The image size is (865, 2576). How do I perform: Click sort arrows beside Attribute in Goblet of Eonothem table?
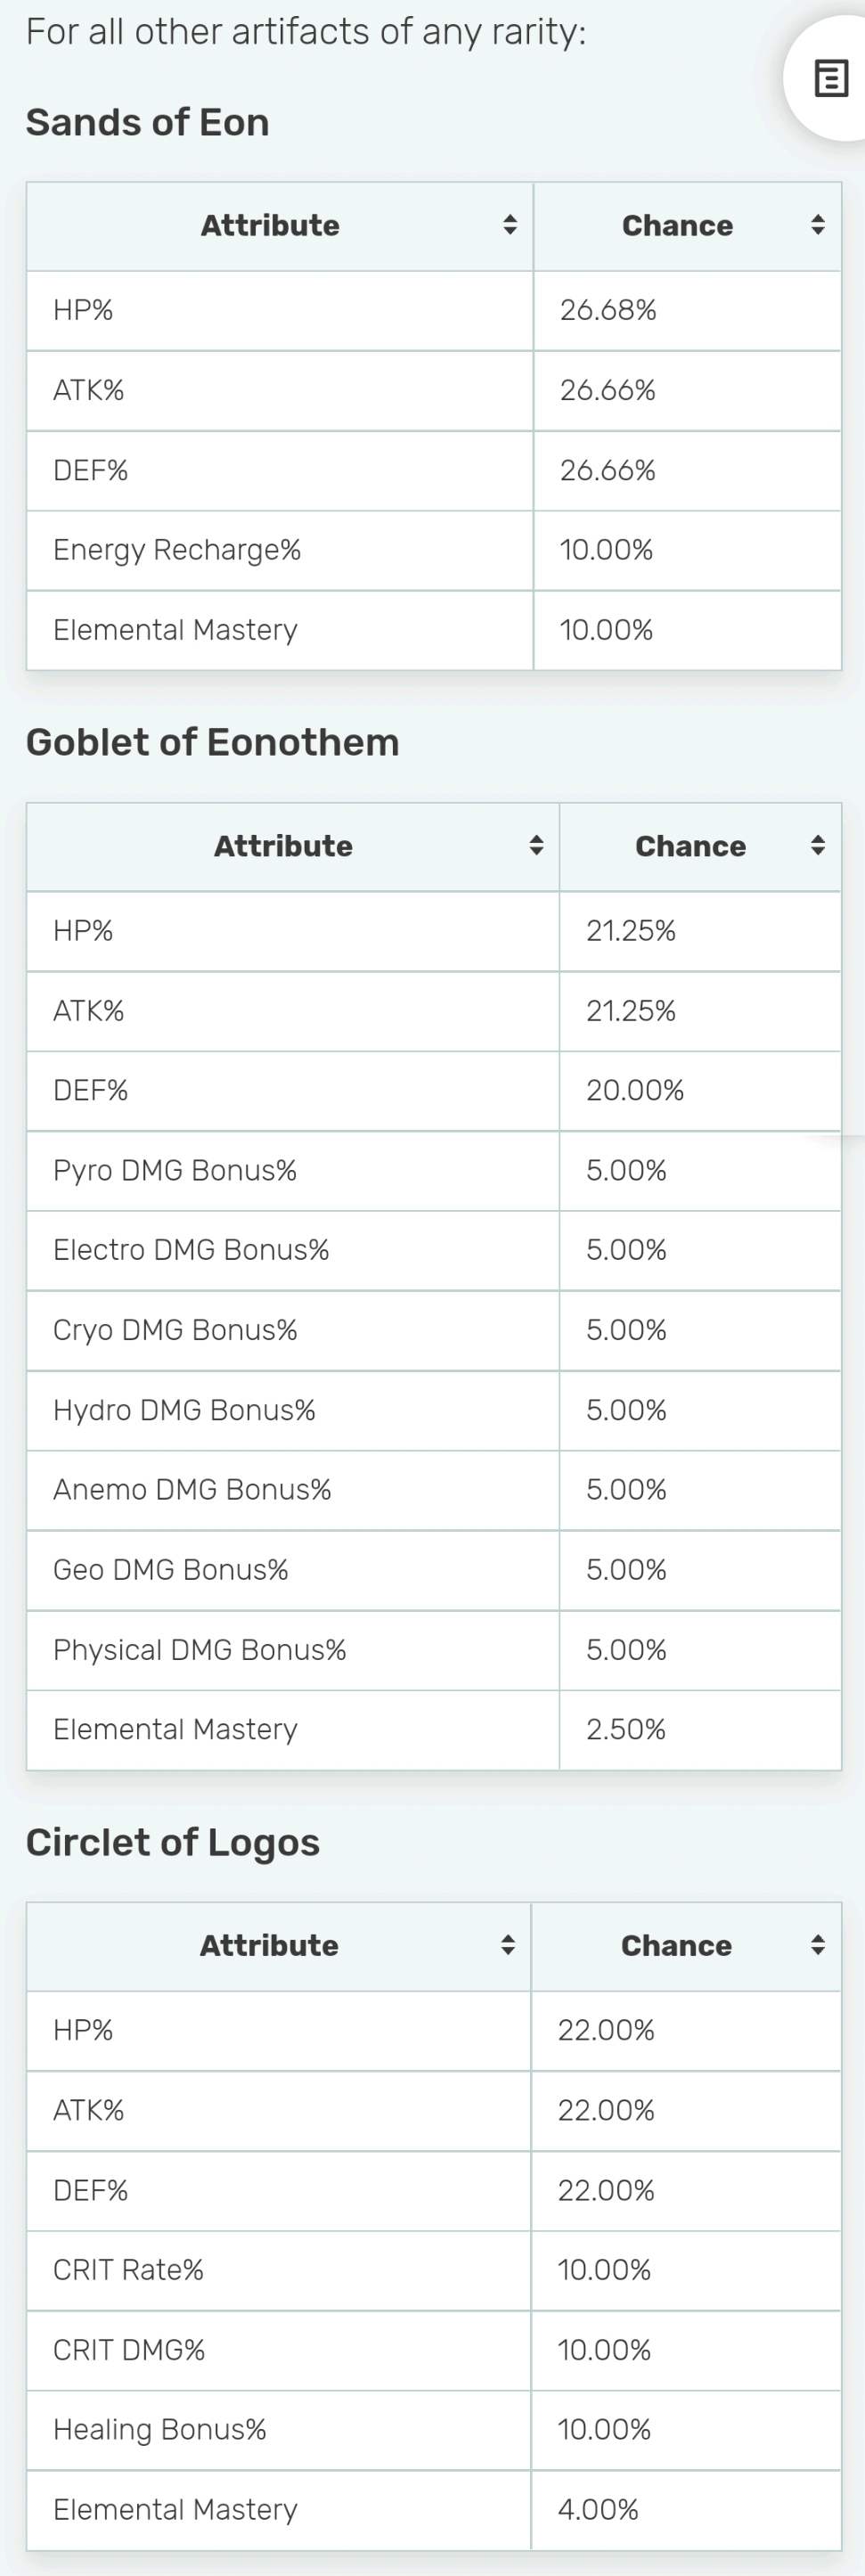(536, 846)
